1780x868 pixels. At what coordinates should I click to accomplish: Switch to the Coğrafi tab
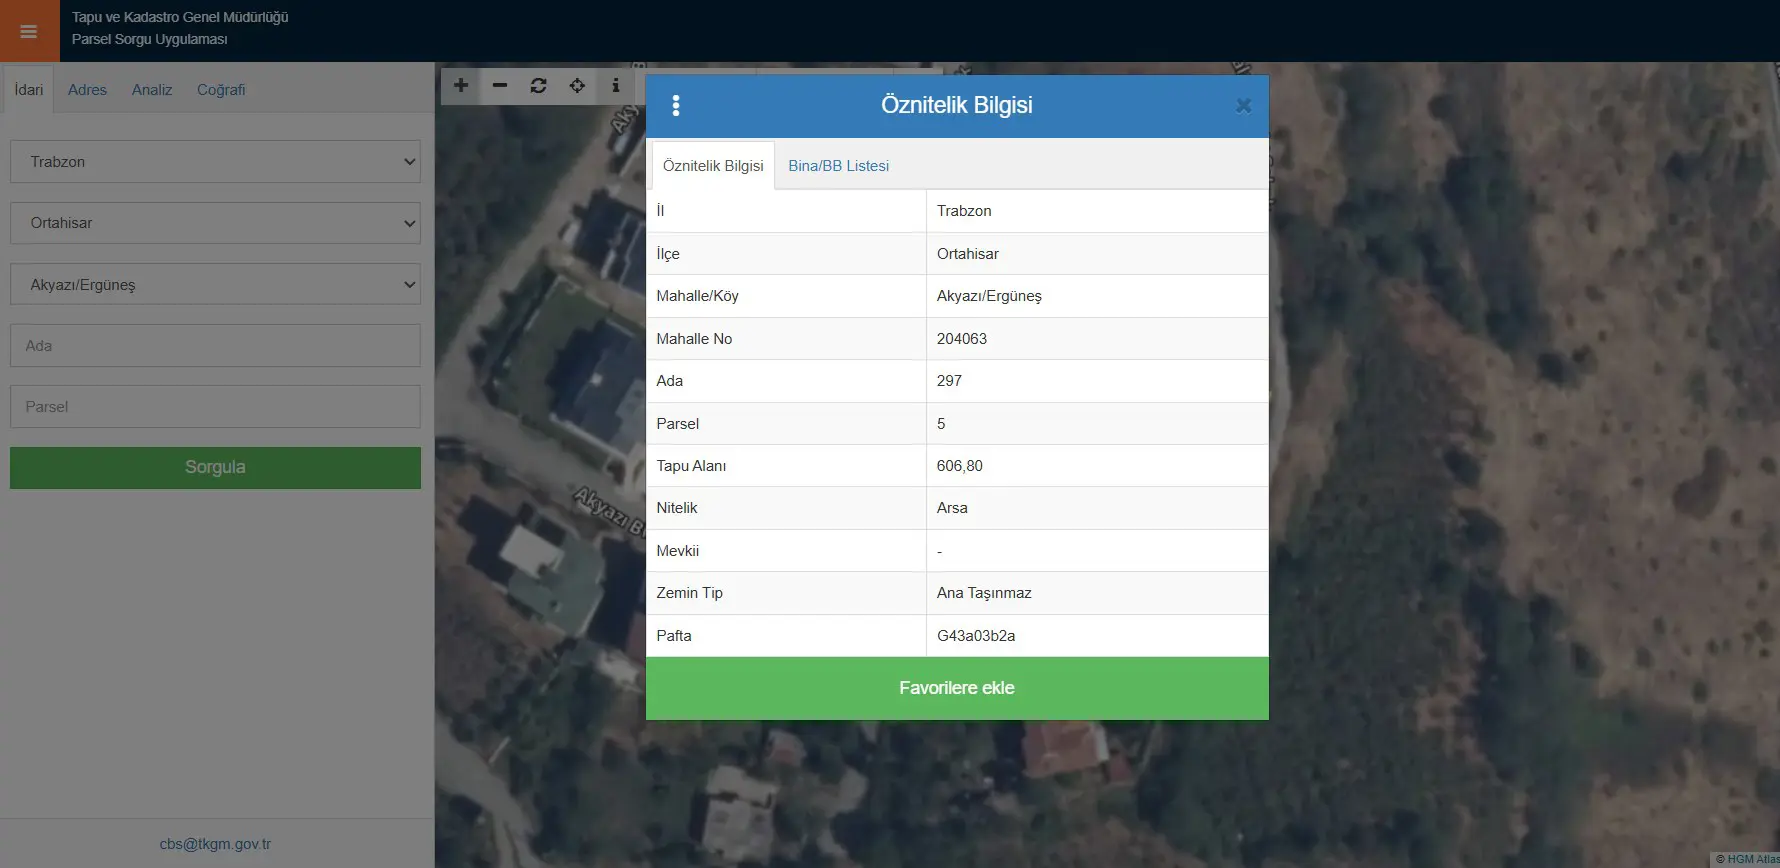pyautogui.click(x=221, y=90)
